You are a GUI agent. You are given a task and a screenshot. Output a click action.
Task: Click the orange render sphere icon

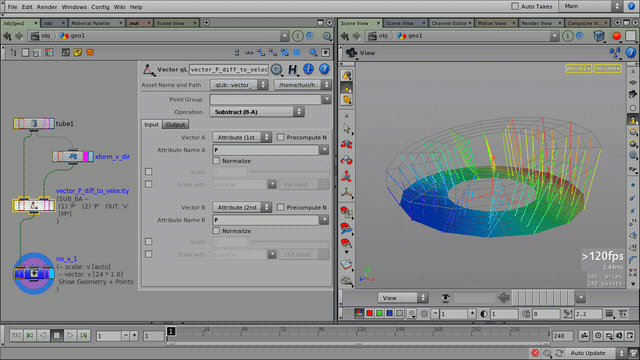[x=617, y=36]
